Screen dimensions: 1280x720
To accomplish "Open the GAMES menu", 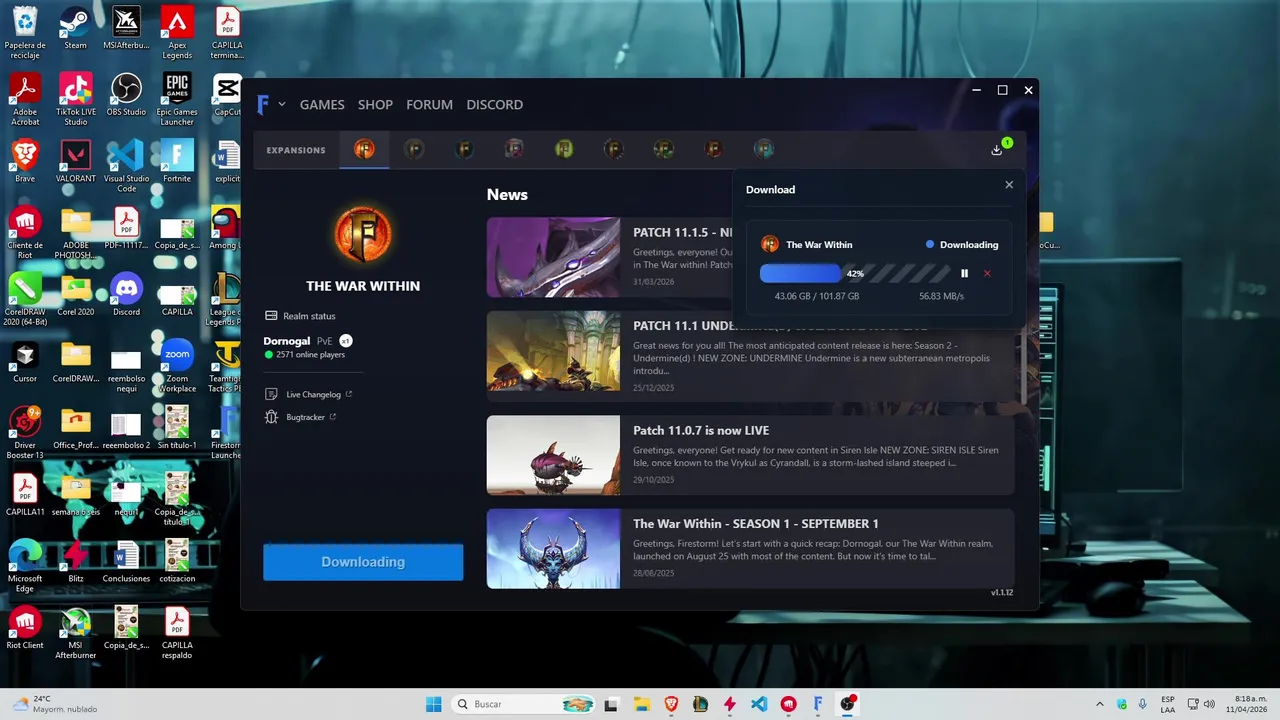I will pos(322,104).
